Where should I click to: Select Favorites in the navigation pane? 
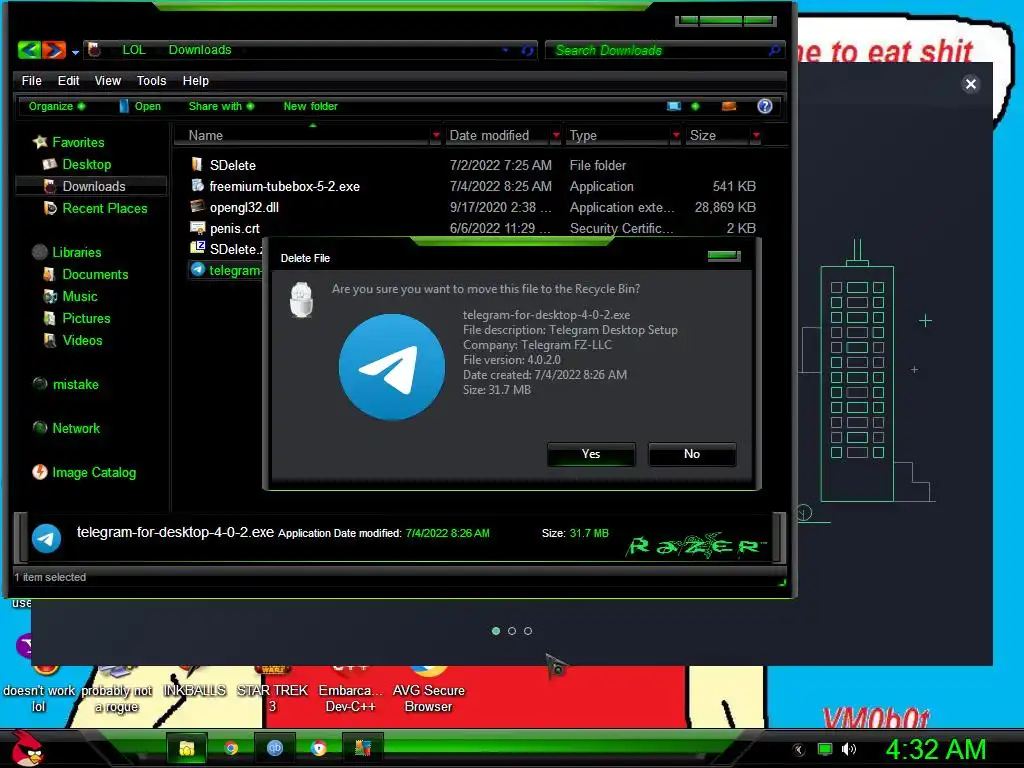78,142
